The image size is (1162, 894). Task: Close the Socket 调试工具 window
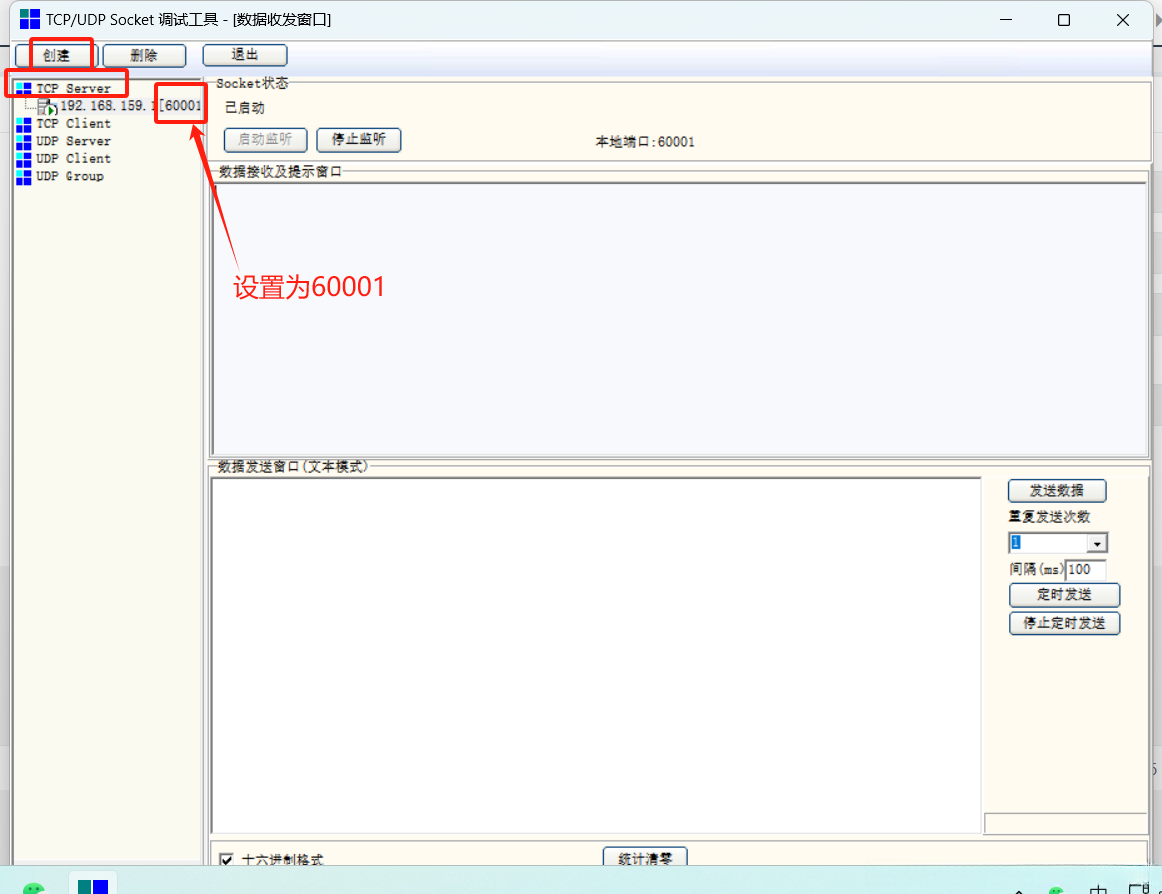click(x=1123, y=20)
